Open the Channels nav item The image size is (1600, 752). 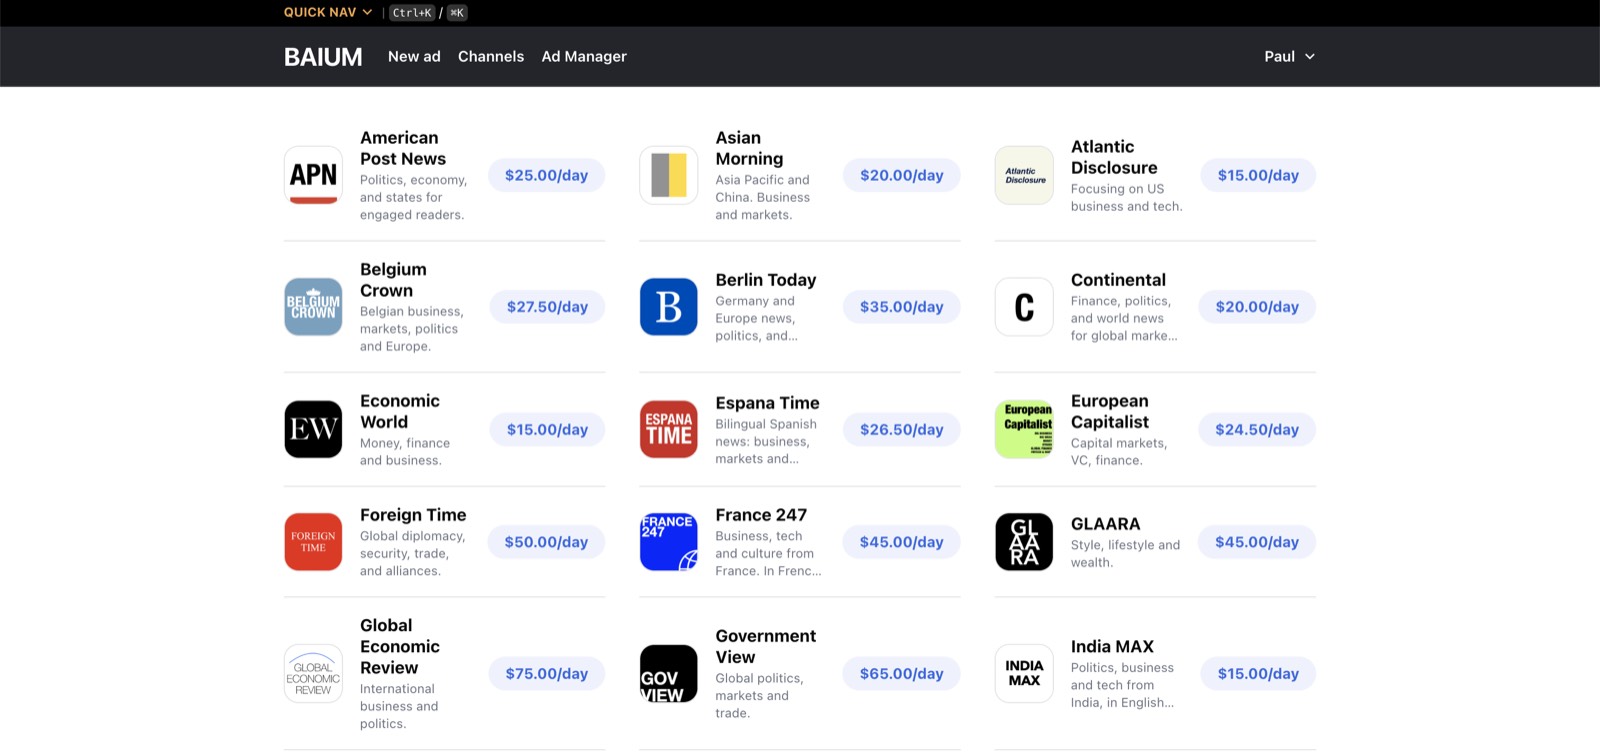(491, 56)
